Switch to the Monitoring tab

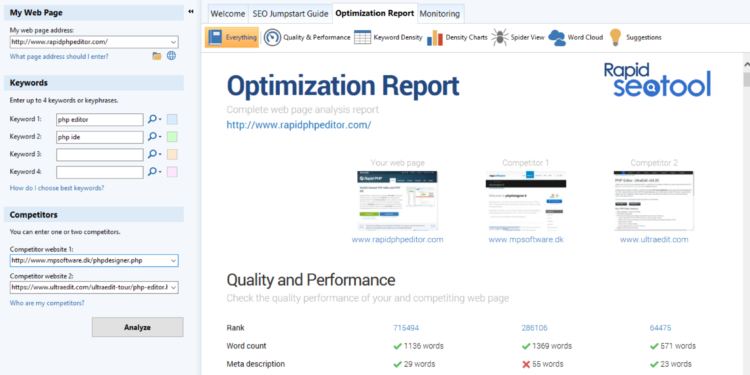tap(440, 14)
